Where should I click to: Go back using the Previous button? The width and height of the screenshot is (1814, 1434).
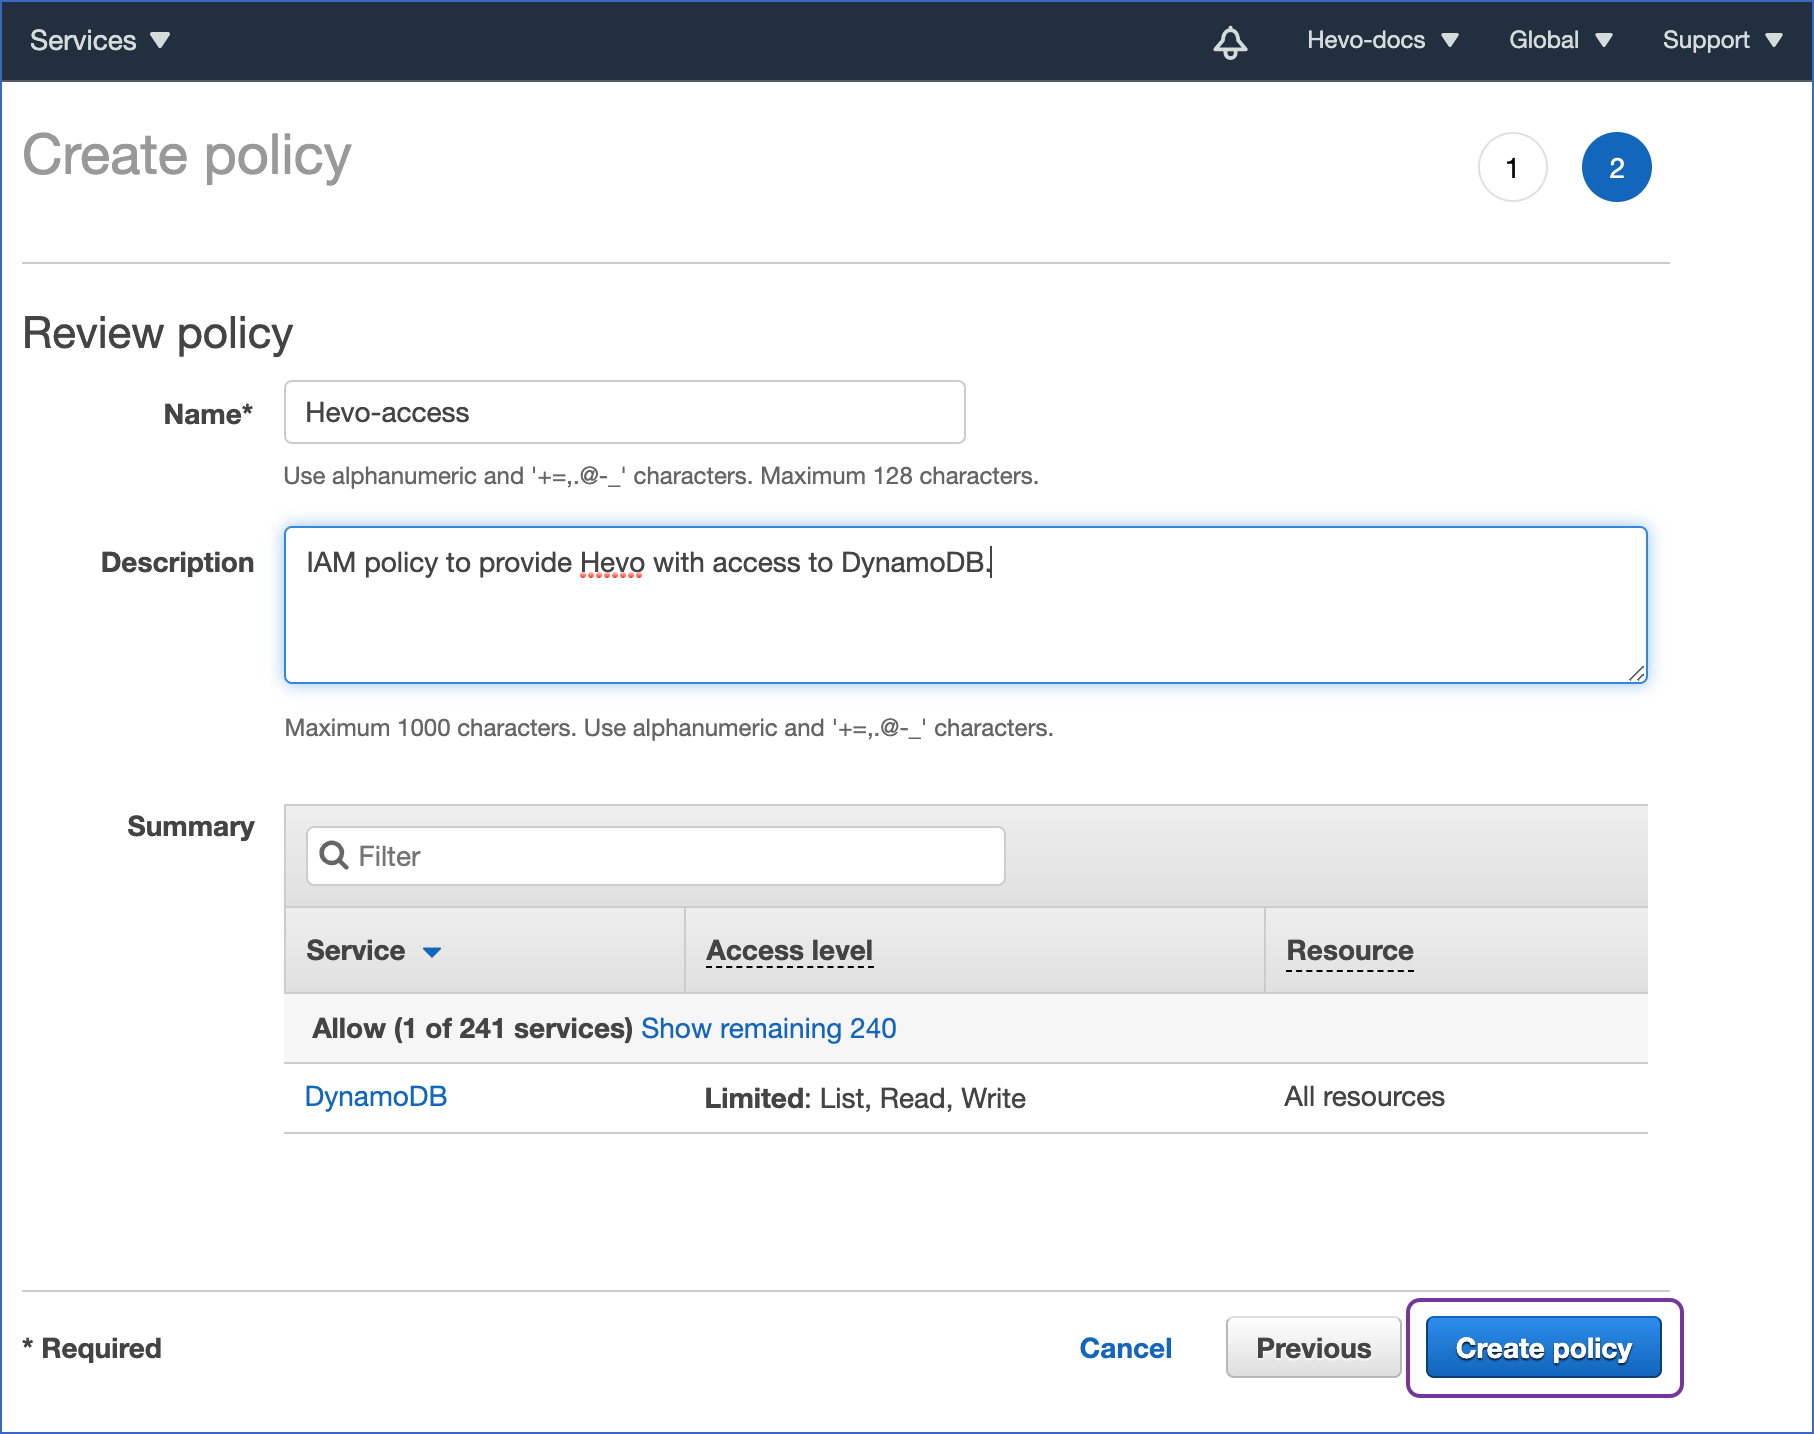tap(1313, 1347)
